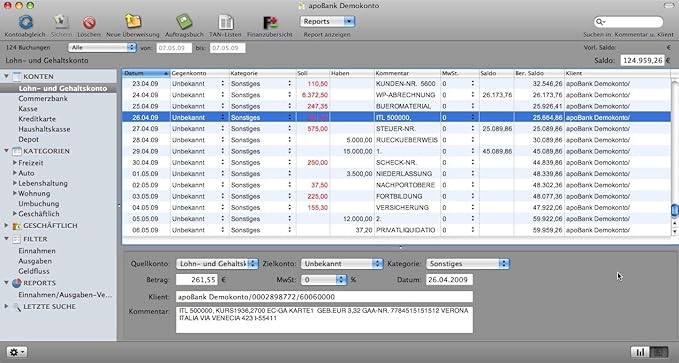Click the Klient column header
679x363 pixels.
tap(617, 73)
